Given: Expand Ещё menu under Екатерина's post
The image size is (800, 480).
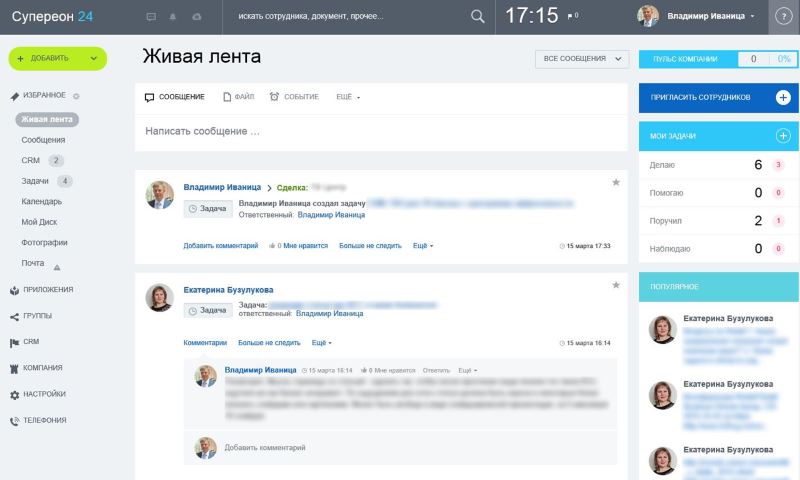Looking at the screenshot, I should (321, 343).
